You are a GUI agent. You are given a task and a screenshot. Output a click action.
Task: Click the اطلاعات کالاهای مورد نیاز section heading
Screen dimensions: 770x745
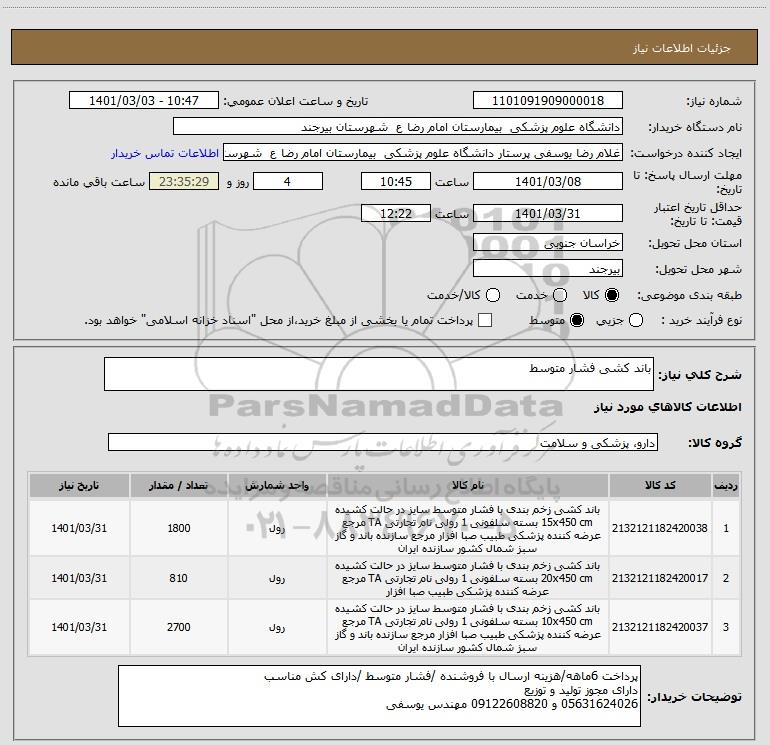[668, 407]
